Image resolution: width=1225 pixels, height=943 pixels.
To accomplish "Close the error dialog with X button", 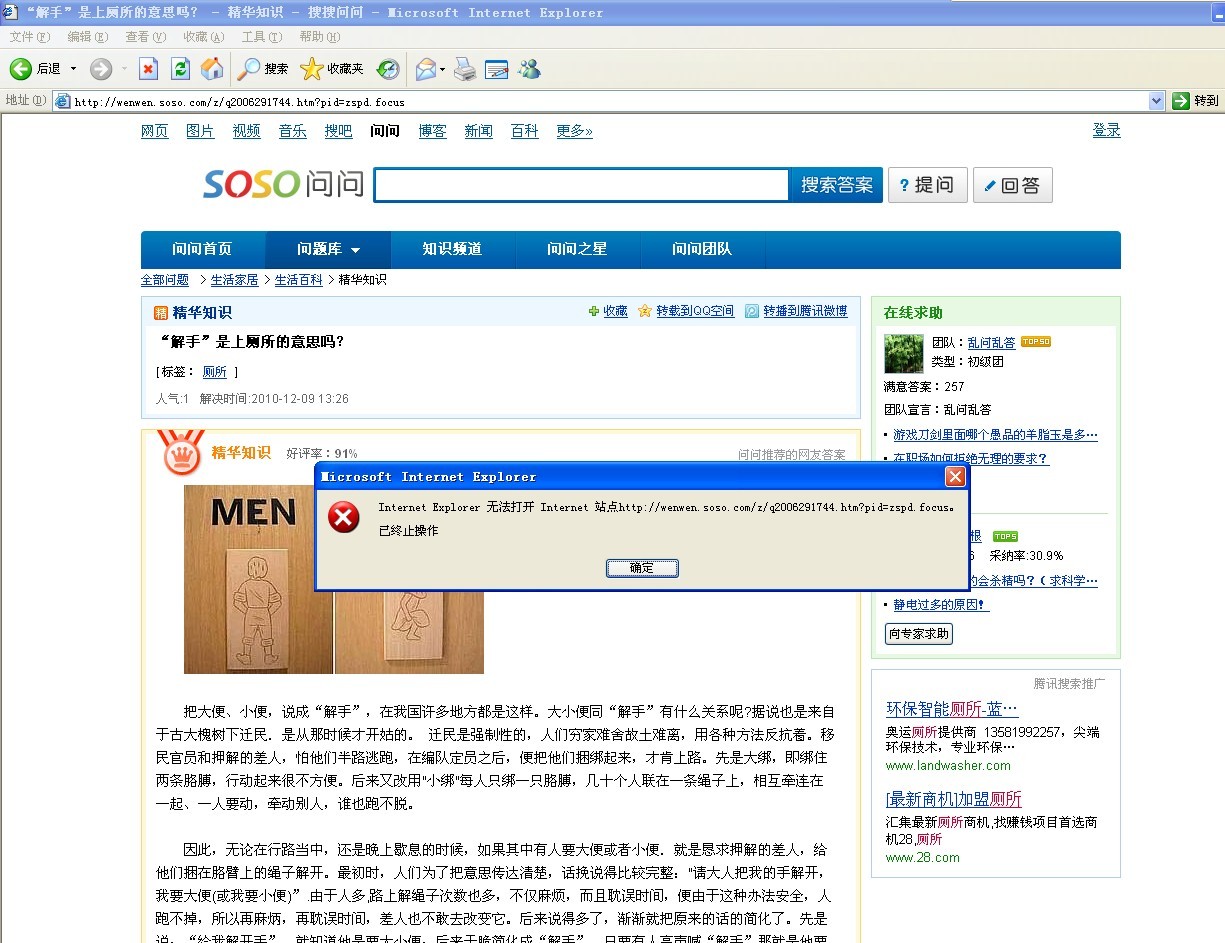I will coord(955,477).
